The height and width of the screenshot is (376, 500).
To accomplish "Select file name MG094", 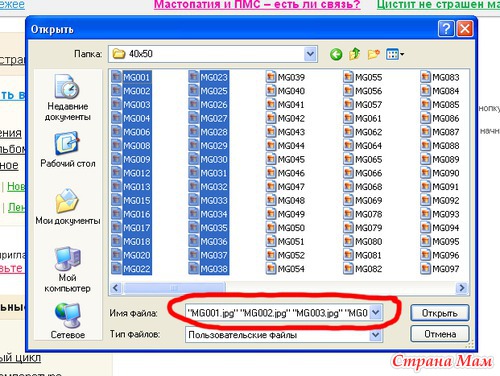I will coord(446,228).
